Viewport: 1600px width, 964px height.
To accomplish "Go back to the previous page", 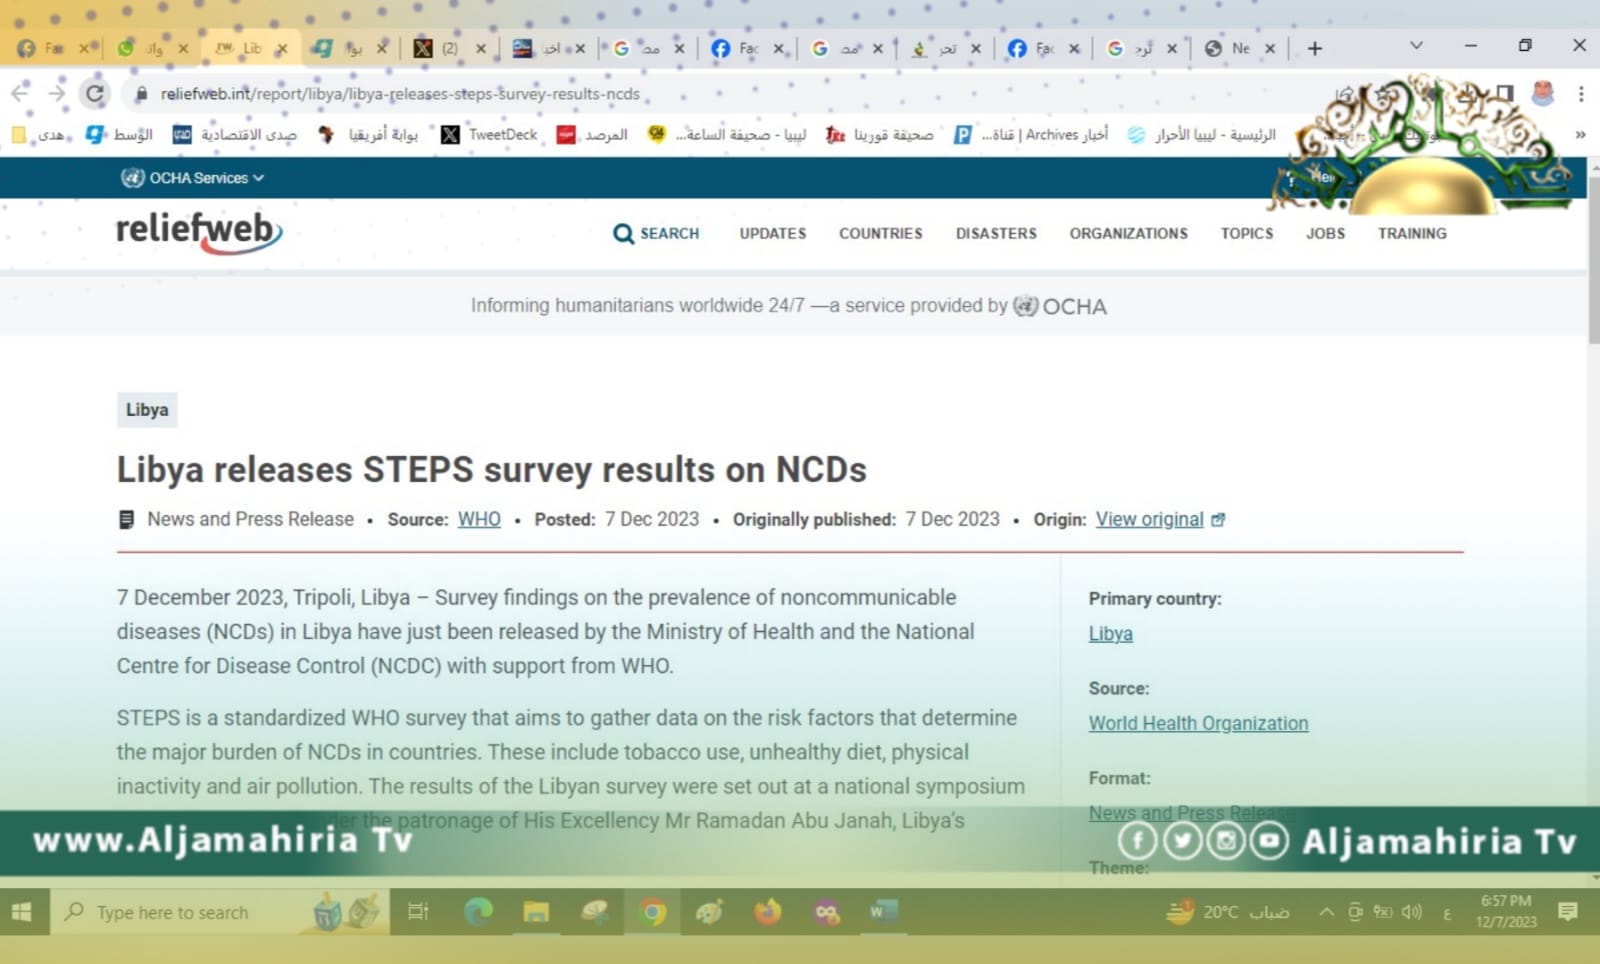I will coord(20,93).
